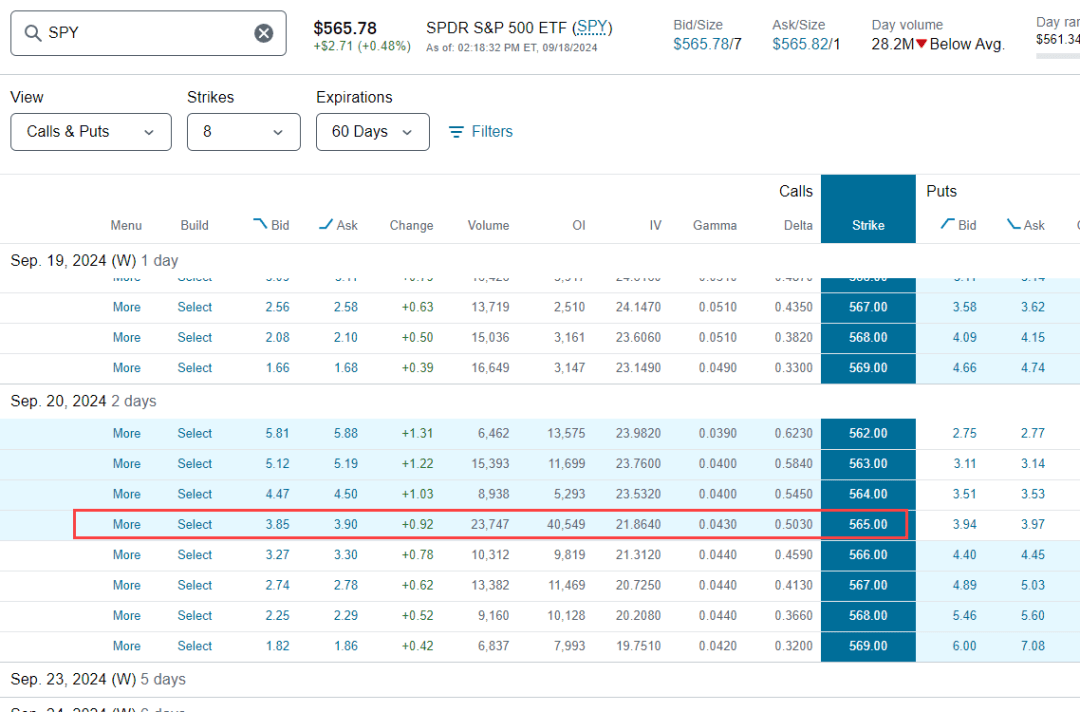Sort by the Volume column header

tap(488, 225)
